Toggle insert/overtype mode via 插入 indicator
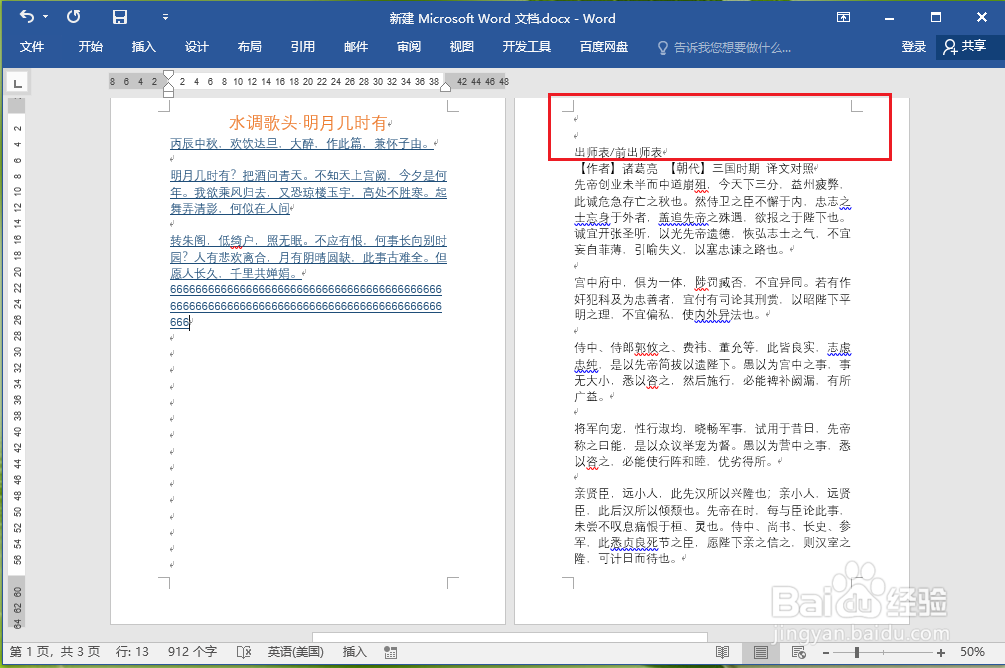The image size is (1005, 668). click(x=355, y=651)
